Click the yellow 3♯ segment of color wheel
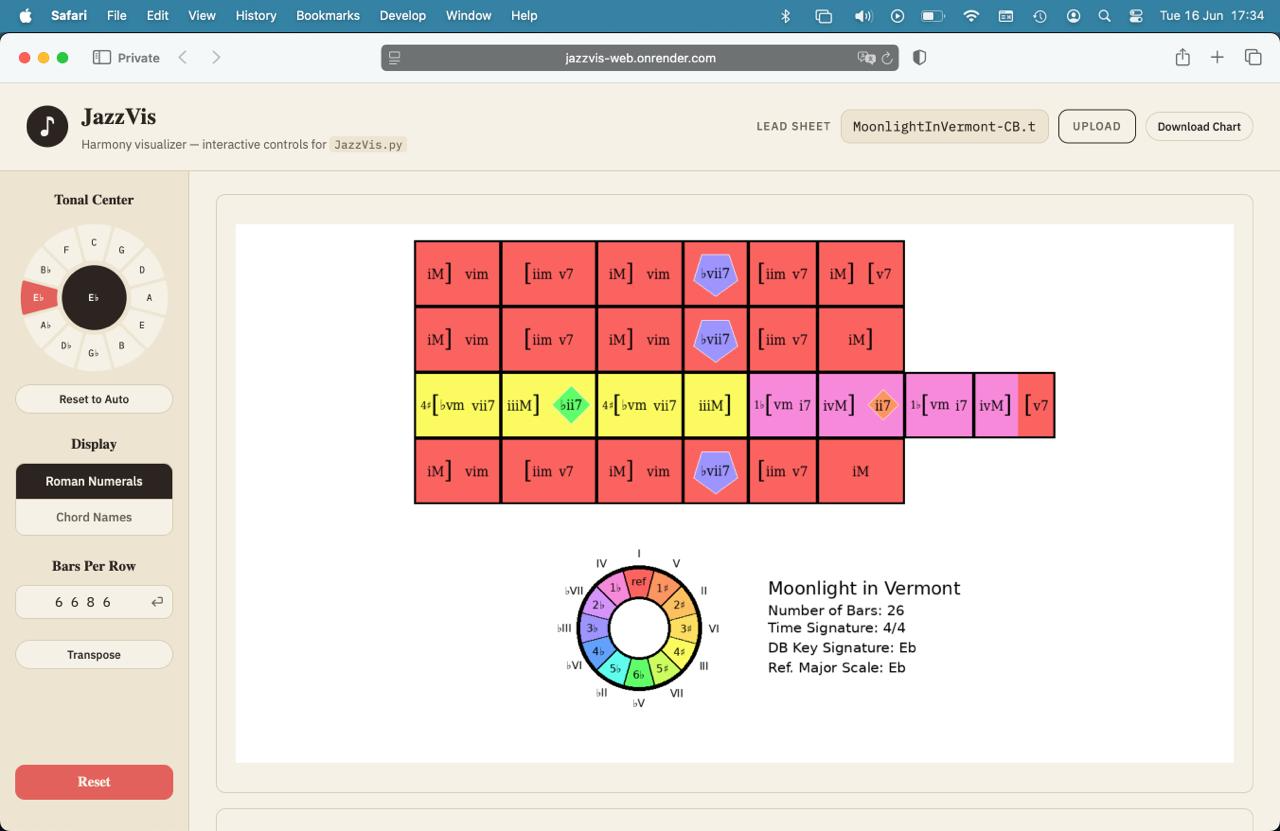Screen dimensions: 1280x831 [686, 629]
